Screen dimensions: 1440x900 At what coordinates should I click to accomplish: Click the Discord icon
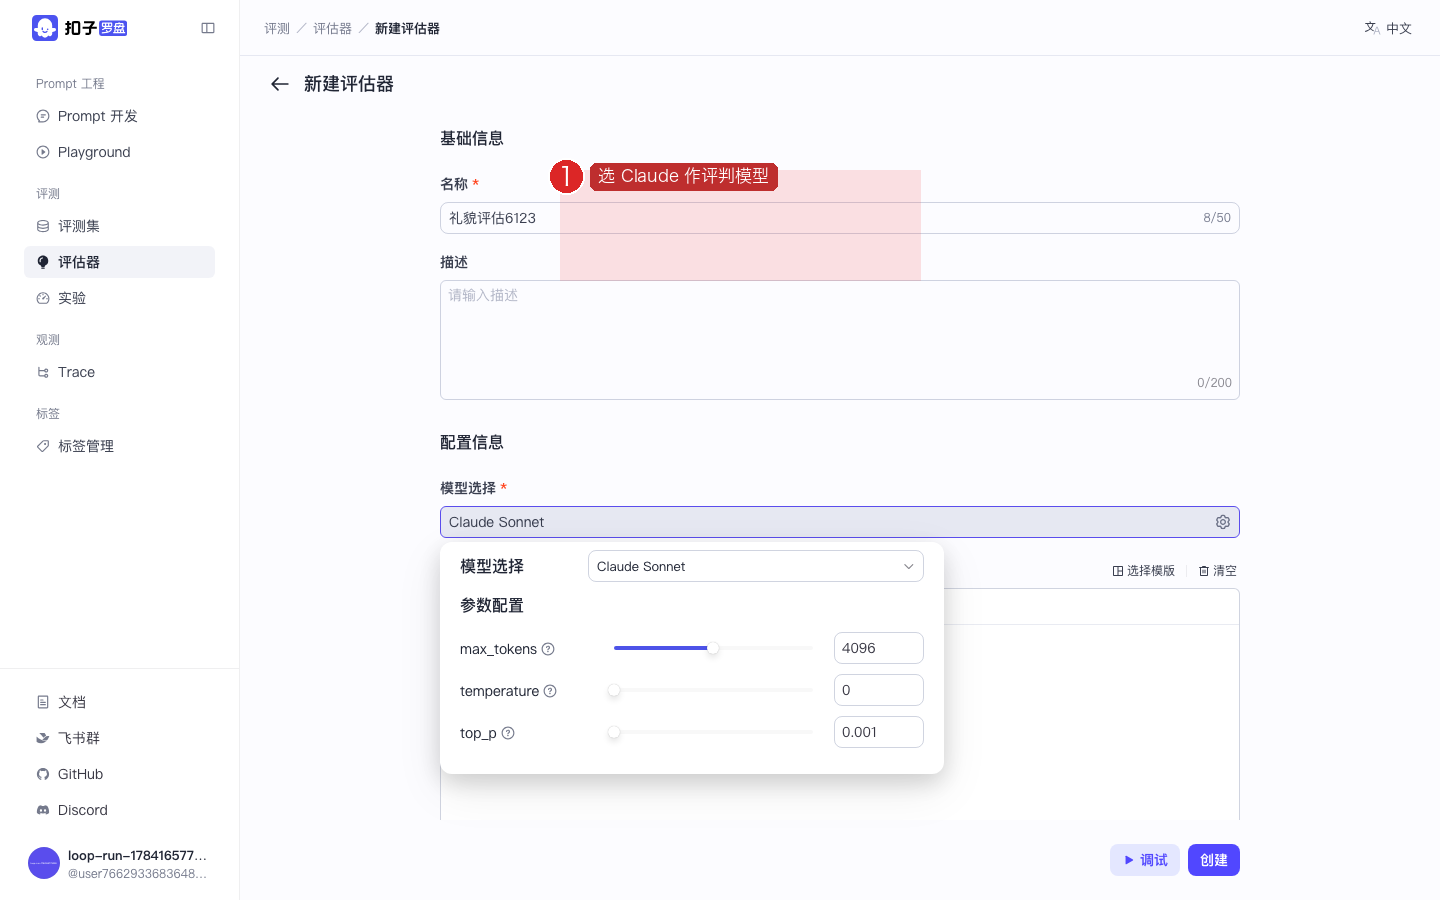tap(43, 810)
